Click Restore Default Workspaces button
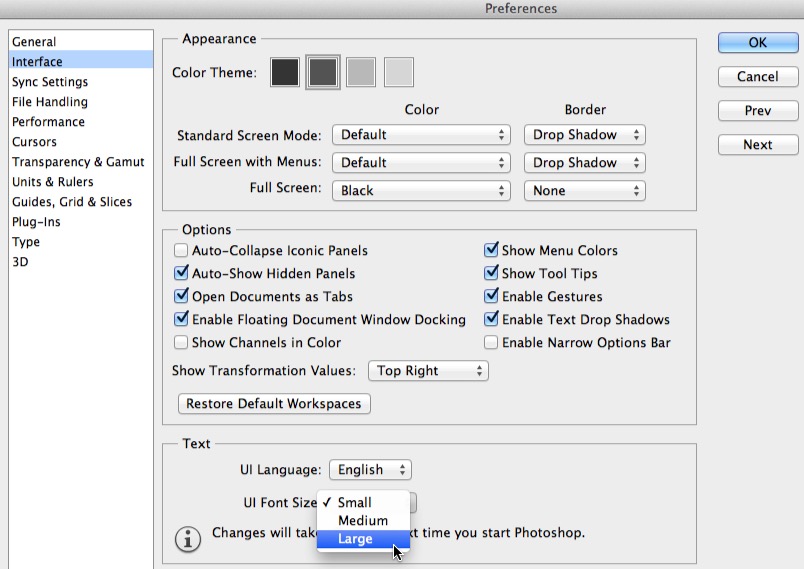 click(x=274, y=403)
